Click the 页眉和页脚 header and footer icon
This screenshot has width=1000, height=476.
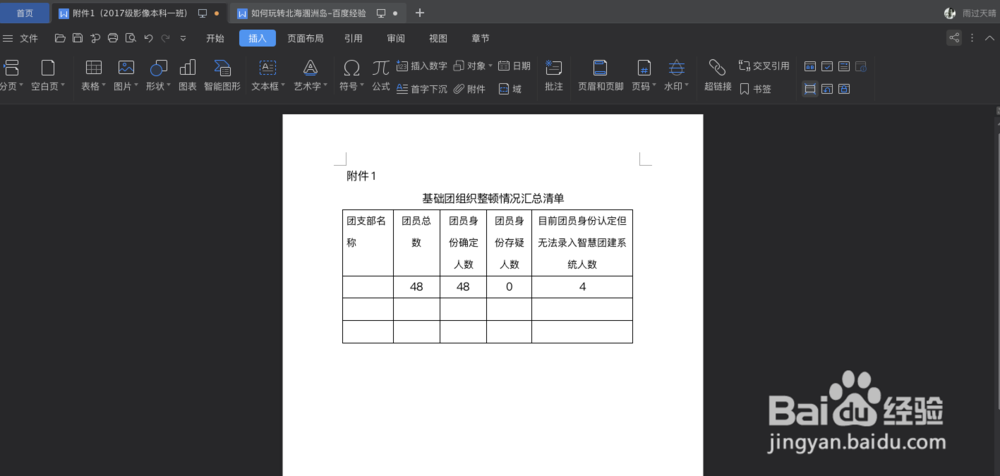(600, 76)
